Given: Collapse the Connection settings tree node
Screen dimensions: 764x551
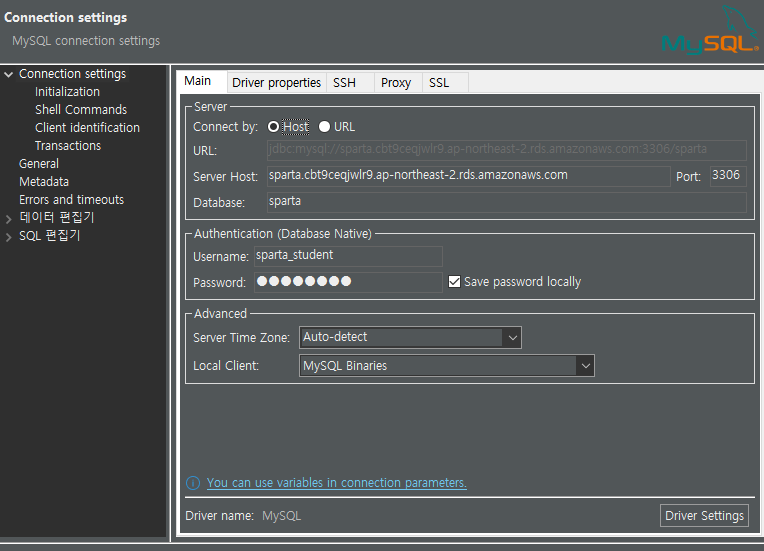Looking at the screenshot, I should (8, 75).
